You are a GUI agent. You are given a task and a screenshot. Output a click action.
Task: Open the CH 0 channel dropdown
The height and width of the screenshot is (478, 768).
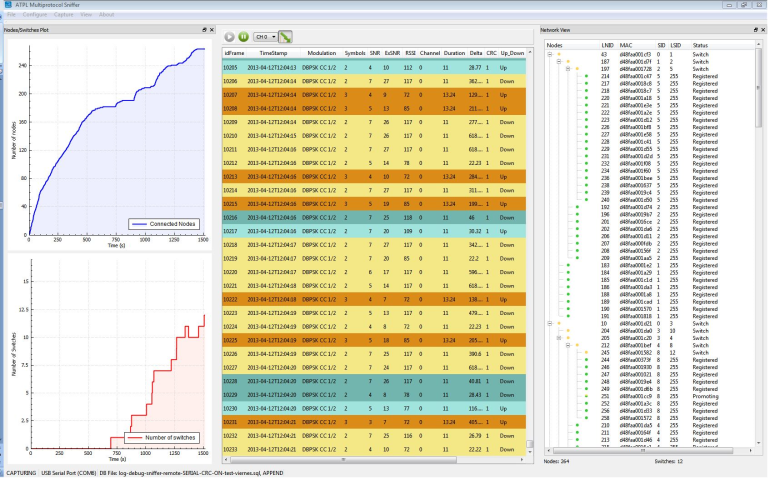pos(265,37)
